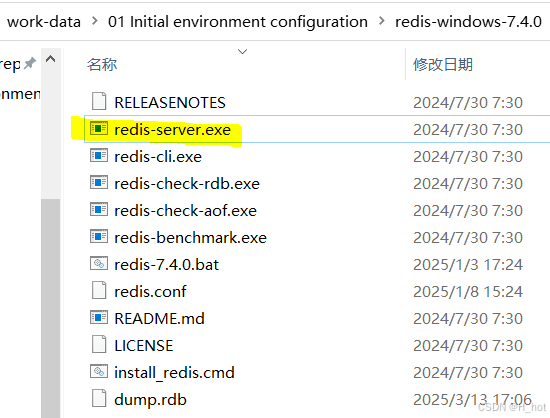Select the redis-7.4.0.bat file name

(x=167, y=265)
